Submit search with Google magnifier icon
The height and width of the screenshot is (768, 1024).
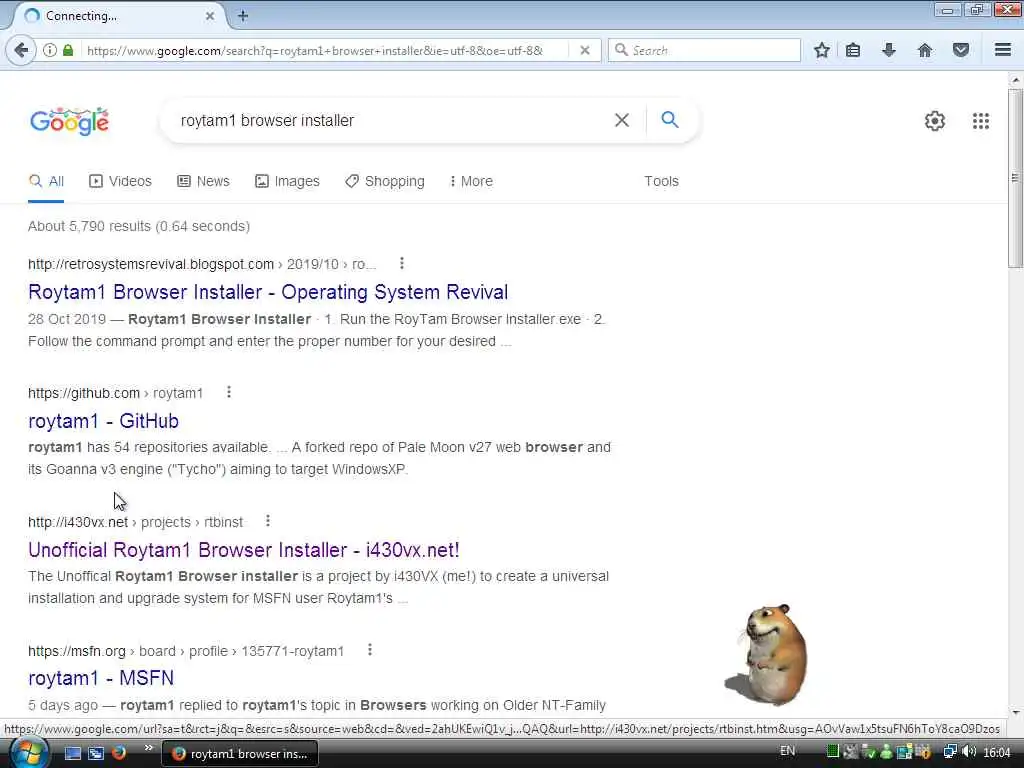pos(670,120)
